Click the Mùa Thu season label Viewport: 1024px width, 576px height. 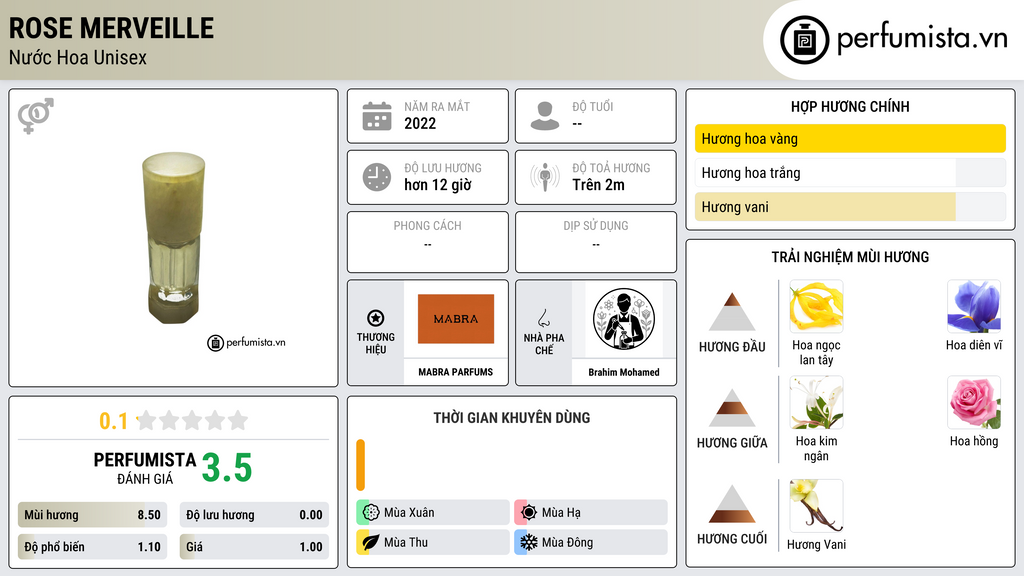(x=406, y=542)
